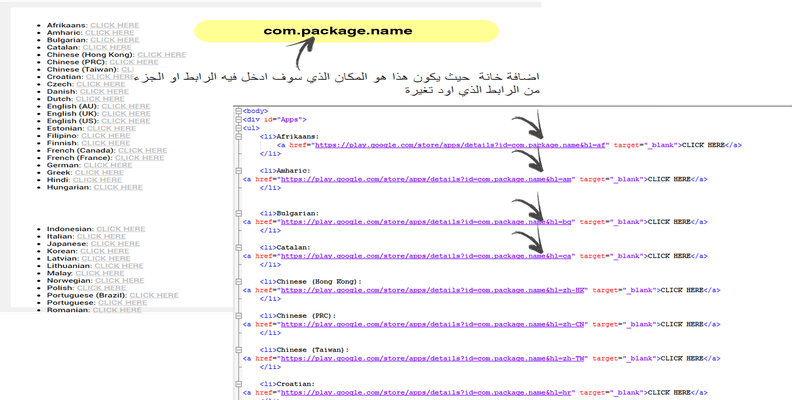Image resolution: width=800 pixels, height=400 pixels.
Task: Collapse the Chinese (PRC) <li> code block
Action: (x=238, y=316)
